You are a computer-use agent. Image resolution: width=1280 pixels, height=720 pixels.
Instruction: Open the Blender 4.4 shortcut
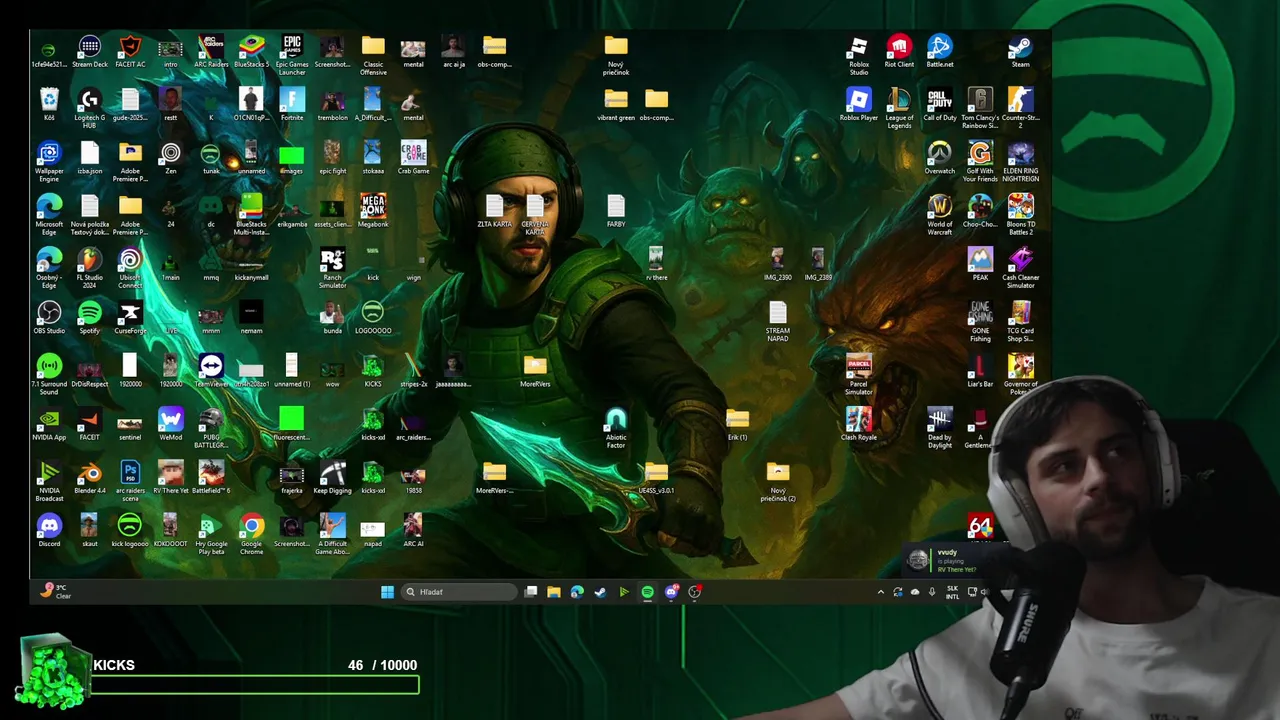pyautogui.click(x=89, y=478)
